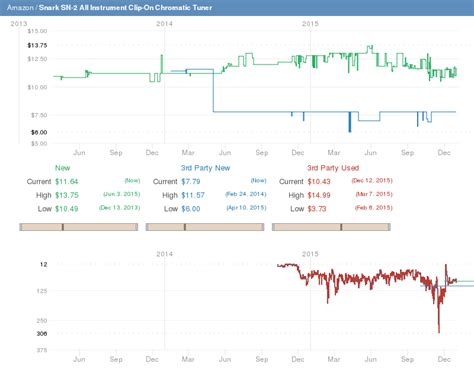Select the 3rd Party New legend label
The width and height of the screenshot is (474, 373).
coord(205,168)
